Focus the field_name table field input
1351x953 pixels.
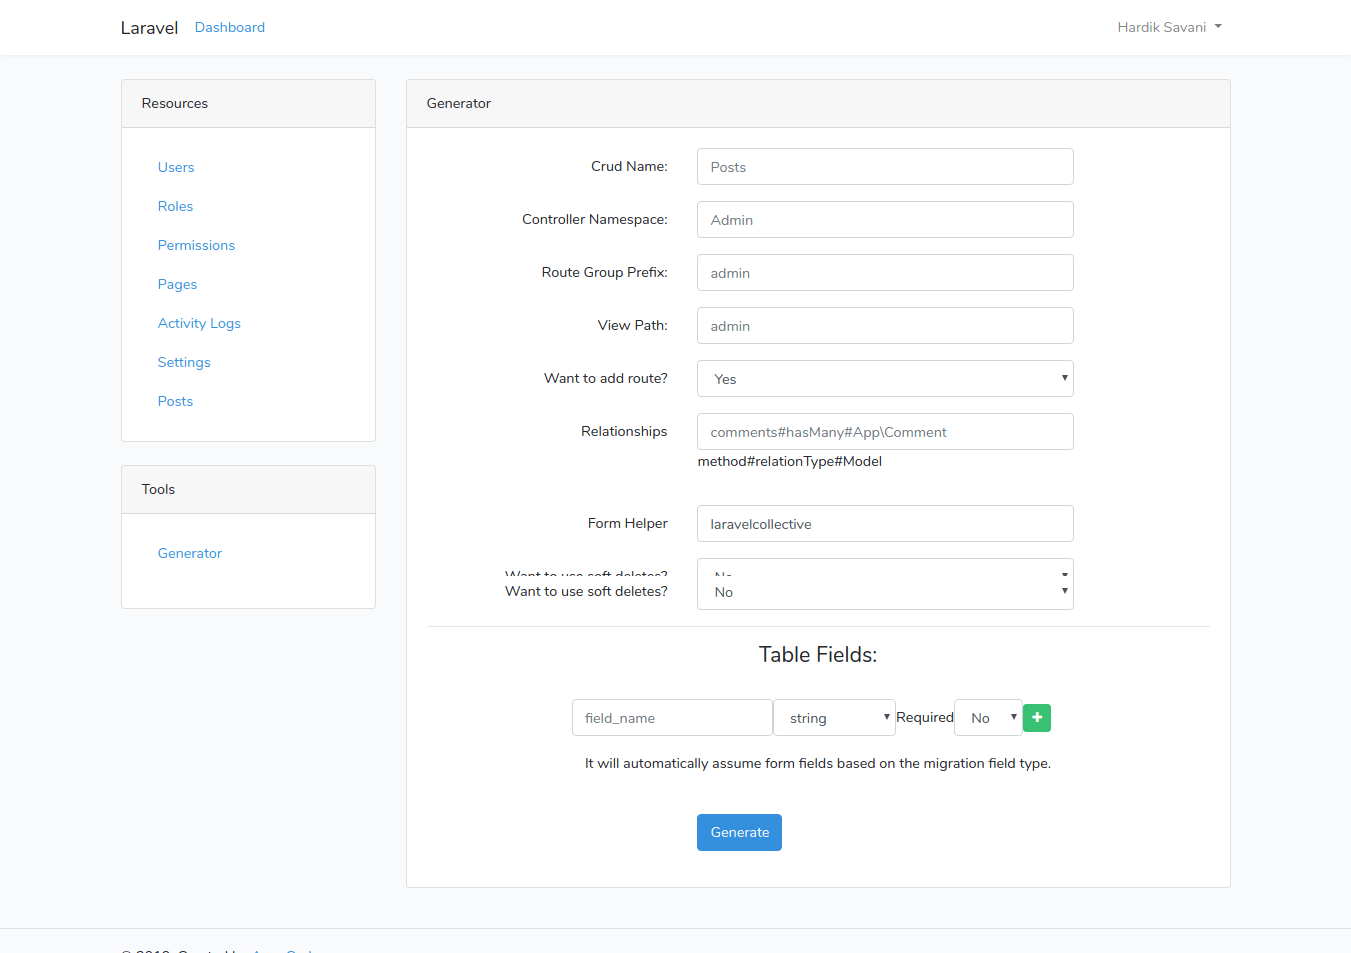coord(671,718)
